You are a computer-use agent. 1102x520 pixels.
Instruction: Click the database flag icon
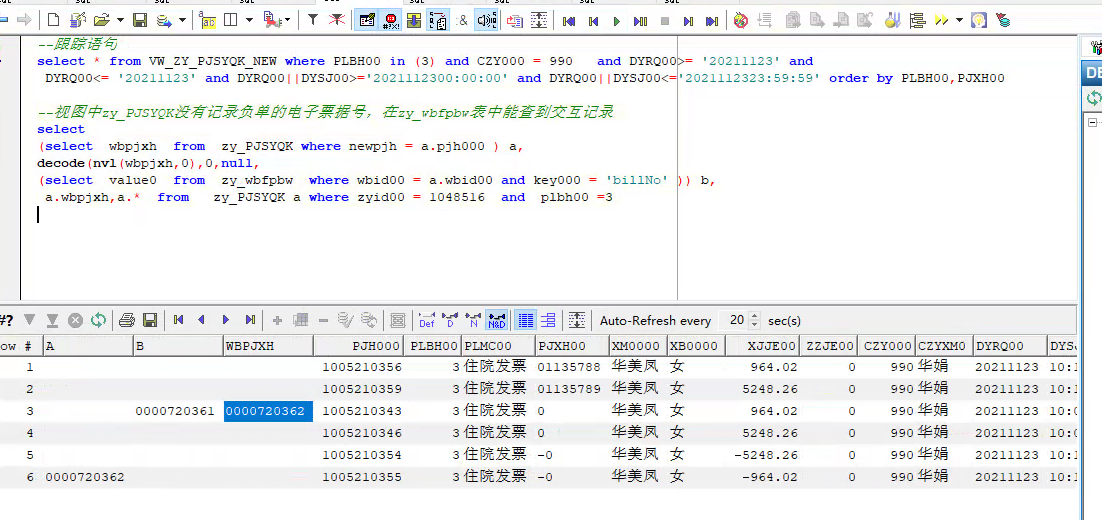coord(1003,20)
